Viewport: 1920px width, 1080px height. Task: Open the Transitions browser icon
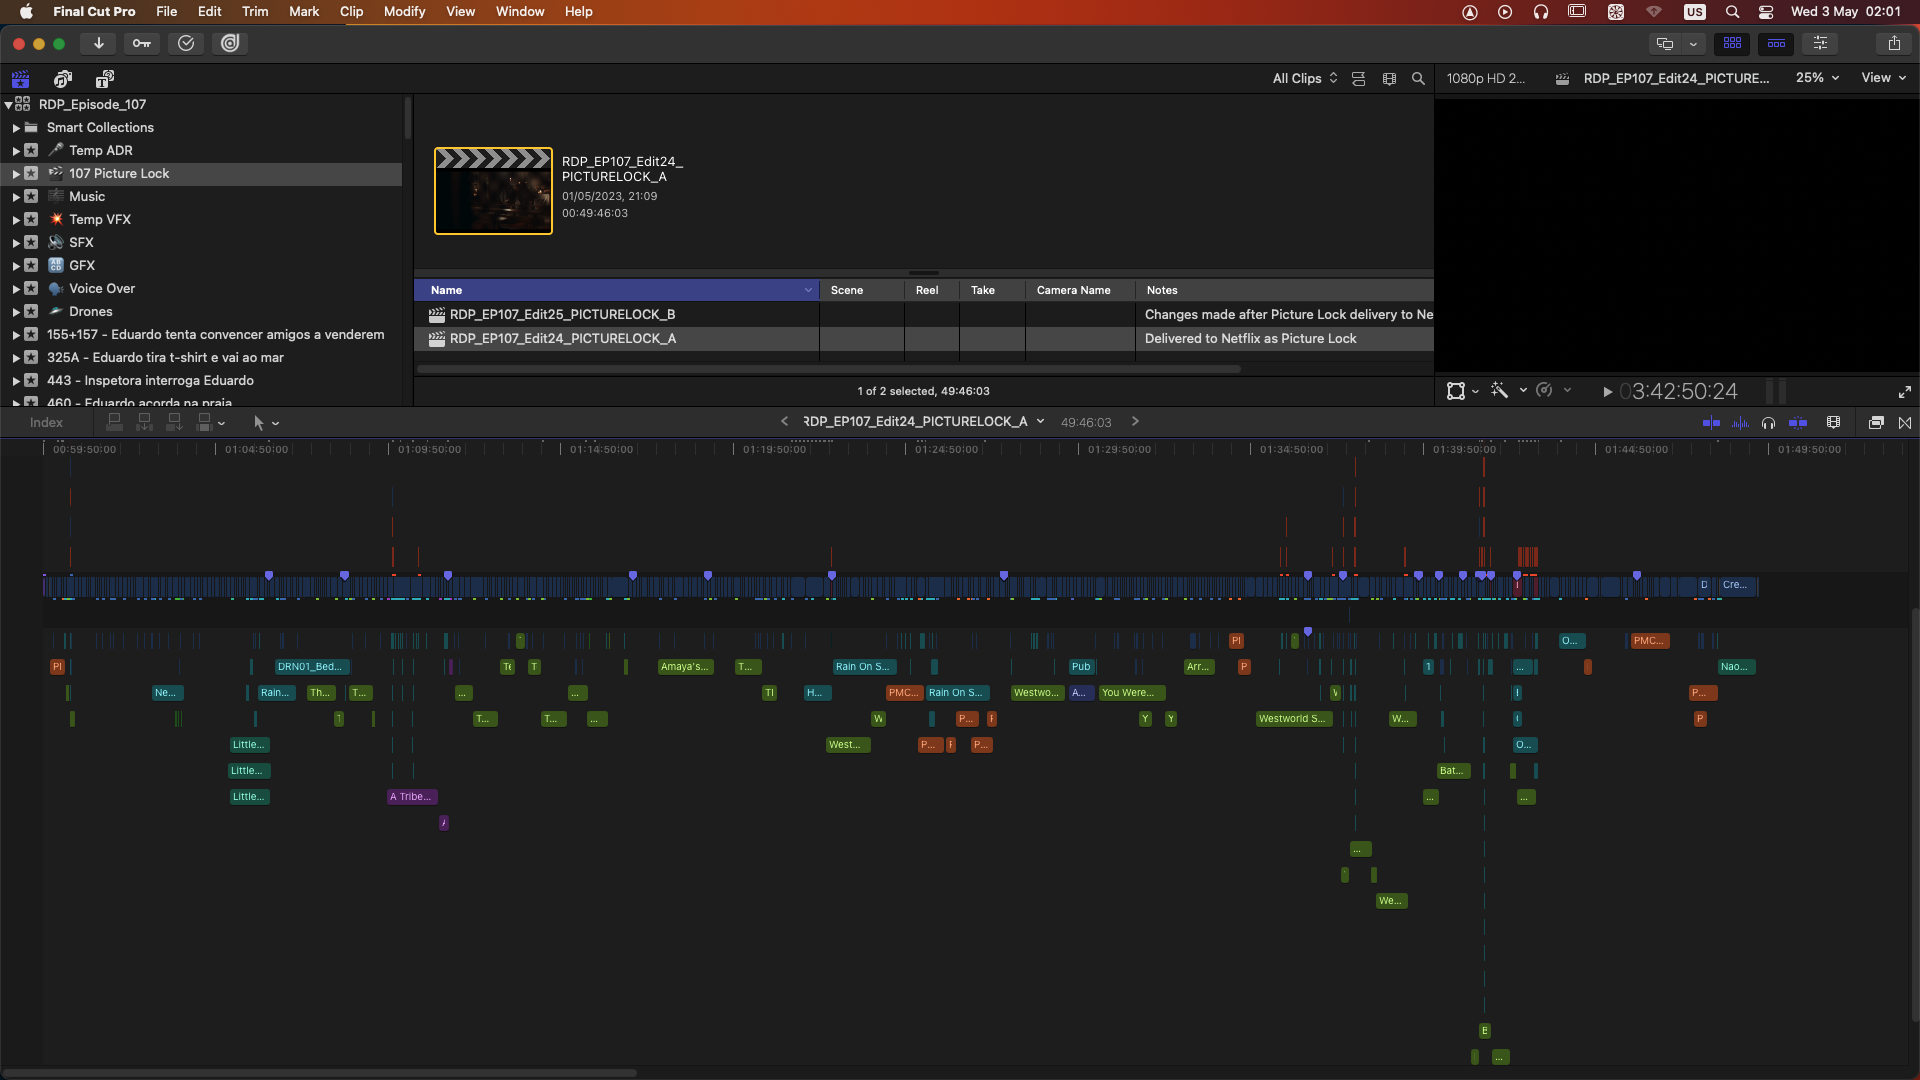pyautogui.click(x=1905, y=423)
